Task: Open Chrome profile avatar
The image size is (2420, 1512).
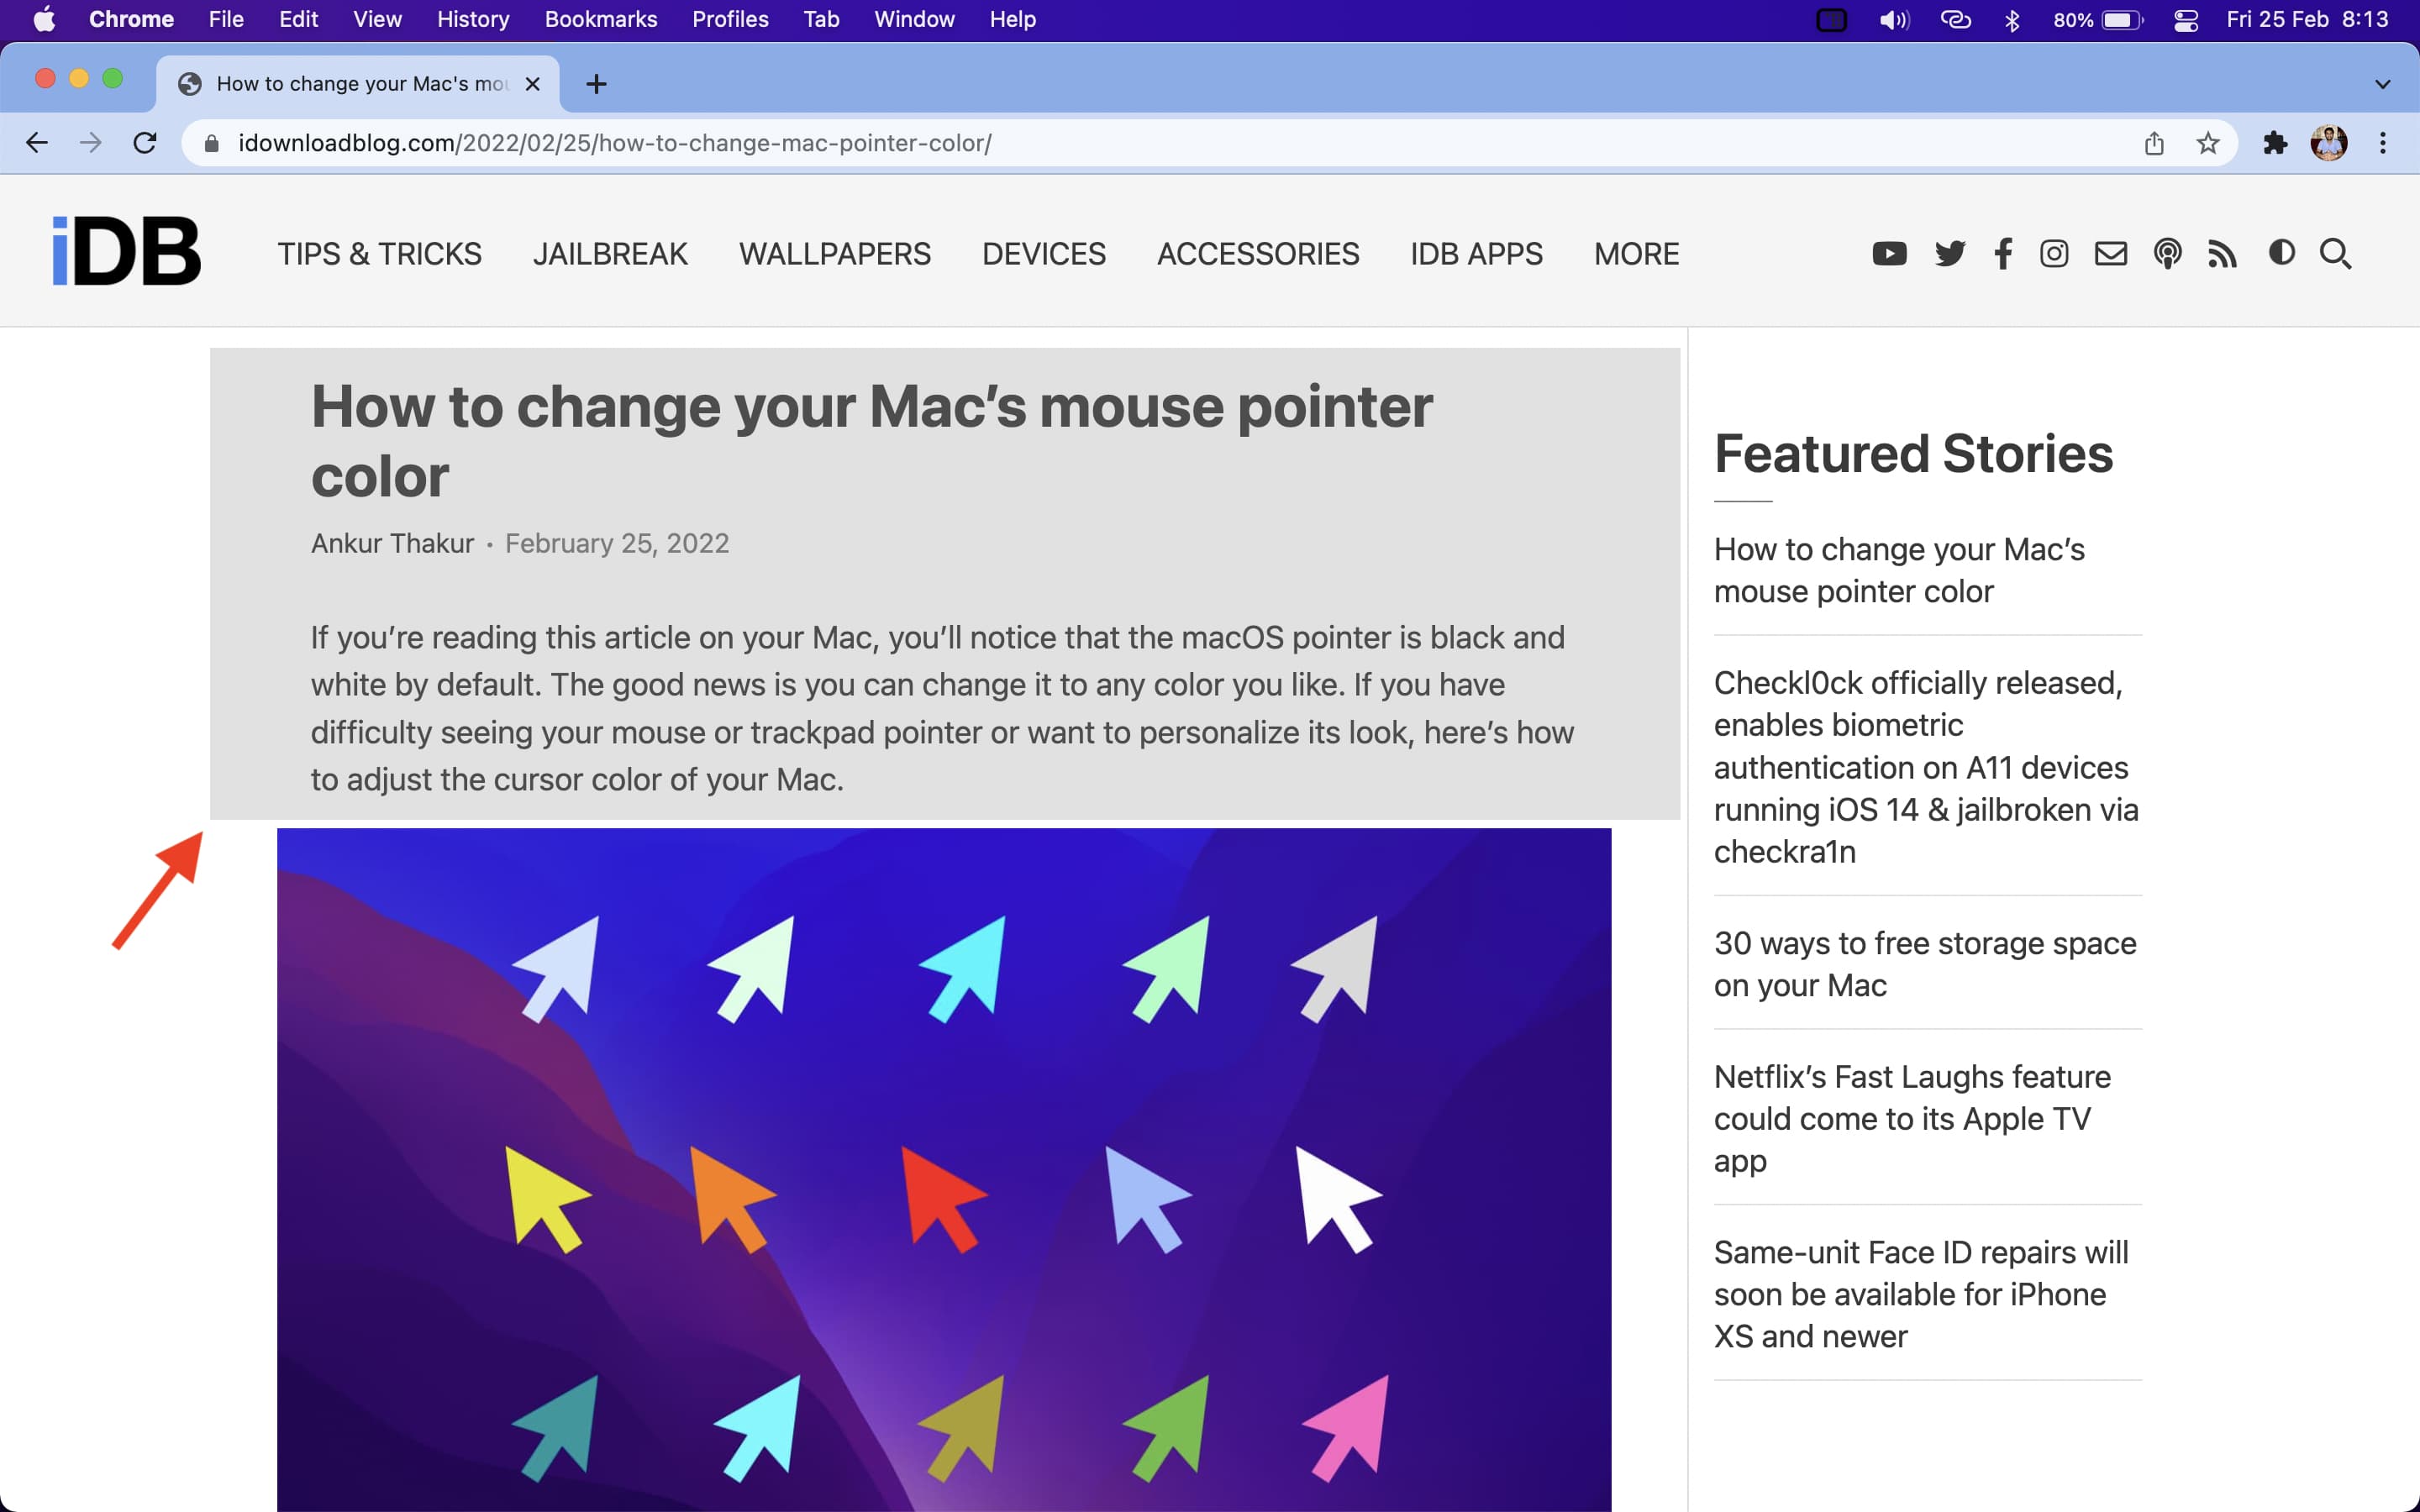Action: (x=2329, y=143)
